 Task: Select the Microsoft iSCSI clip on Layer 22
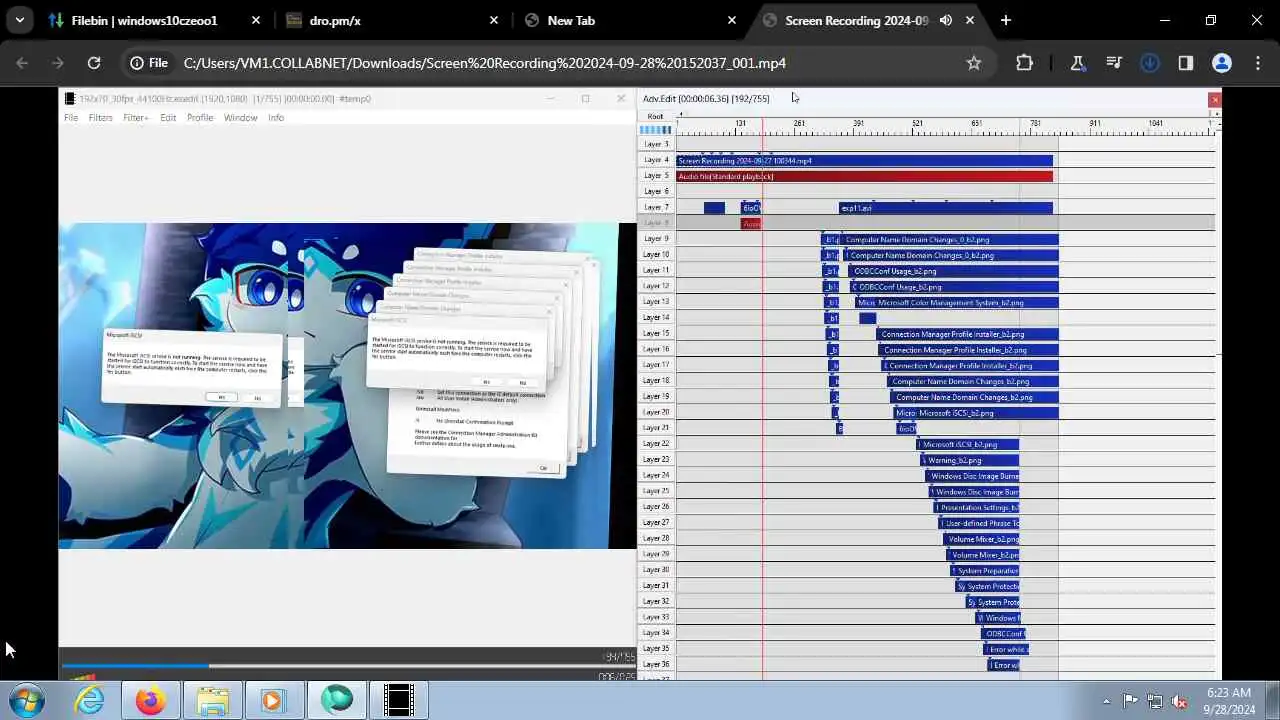(x=968, y=445)
